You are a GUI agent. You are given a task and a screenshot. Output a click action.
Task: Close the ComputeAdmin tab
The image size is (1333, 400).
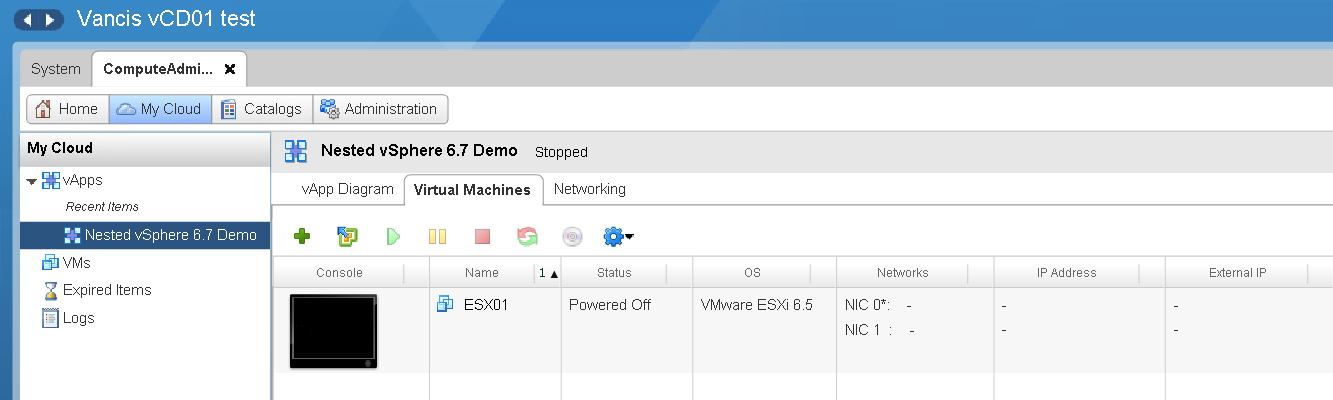click(x=230, y=69)
